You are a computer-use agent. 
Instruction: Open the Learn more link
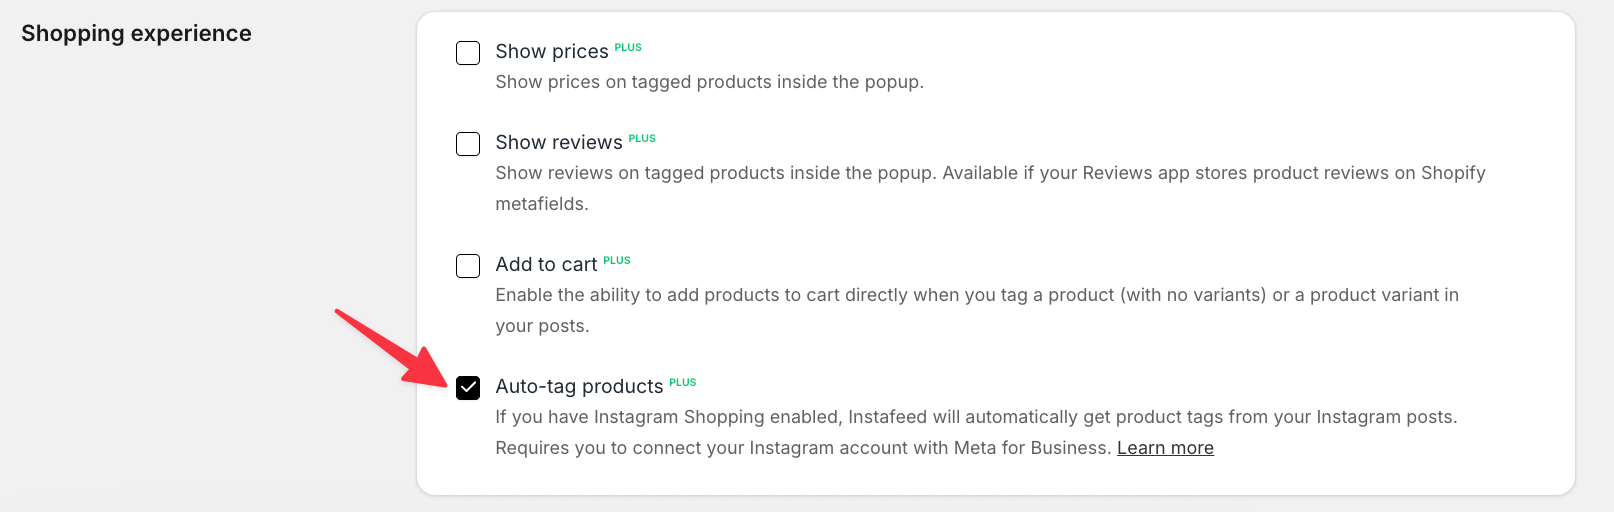tap(1165, 448)
